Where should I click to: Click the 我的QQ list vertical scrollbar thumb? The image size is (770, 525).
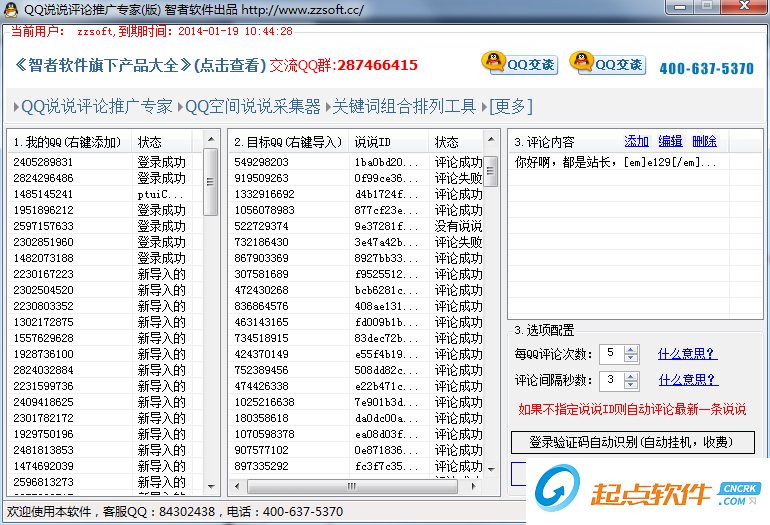click(211, 181)
